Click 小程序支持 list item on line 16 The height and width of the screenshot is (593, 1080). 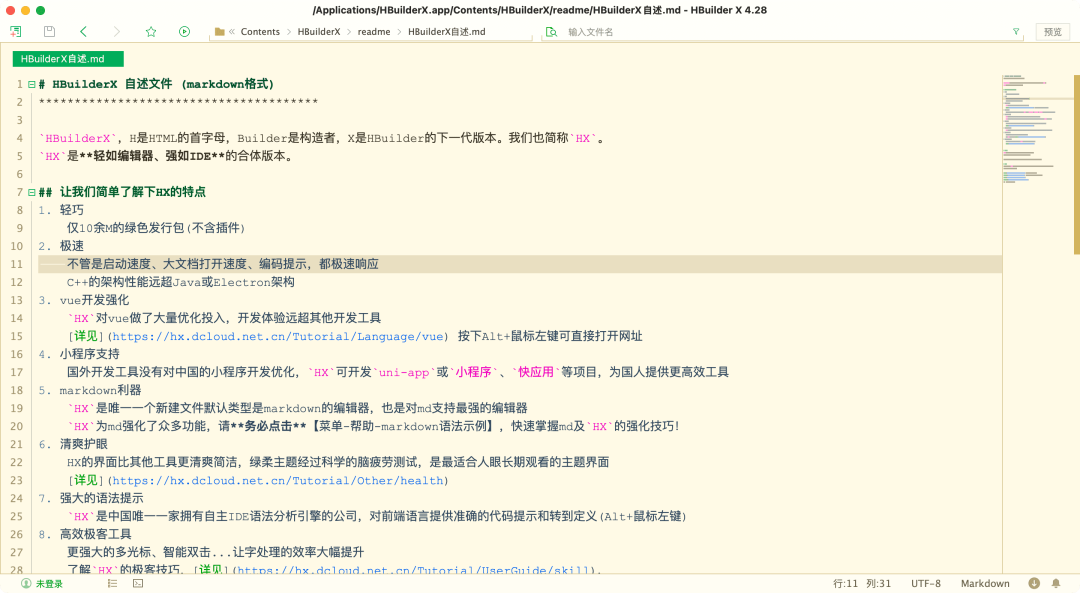pyautogui.click(x=90, y=354)
